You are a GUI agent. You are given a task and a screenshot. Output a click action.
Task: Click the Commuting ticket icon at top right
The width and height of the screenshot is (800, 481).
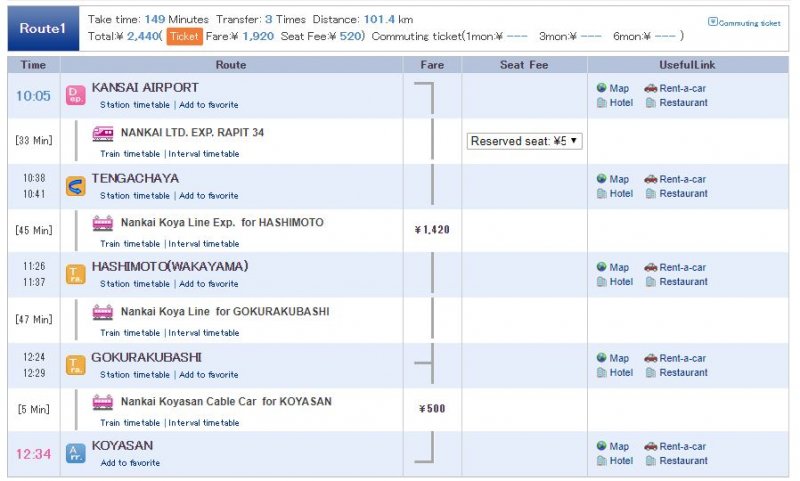[713, 21]
